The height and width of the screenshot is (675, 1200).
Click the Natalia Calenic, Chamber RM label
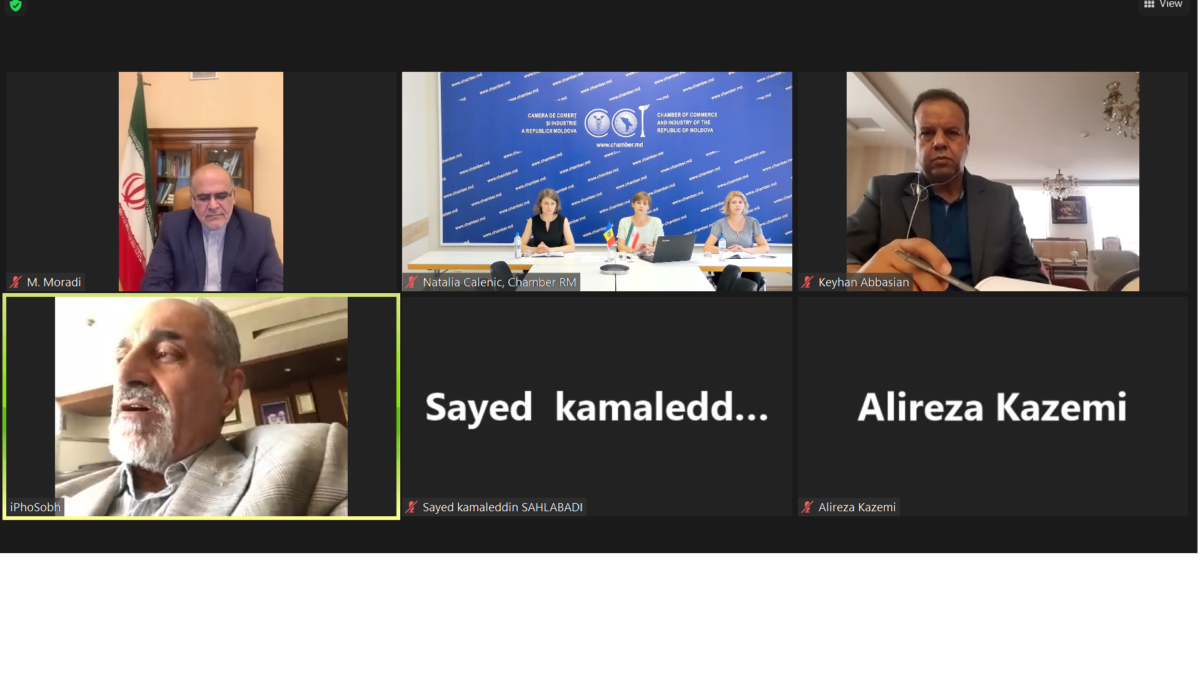tap(499, 282)
